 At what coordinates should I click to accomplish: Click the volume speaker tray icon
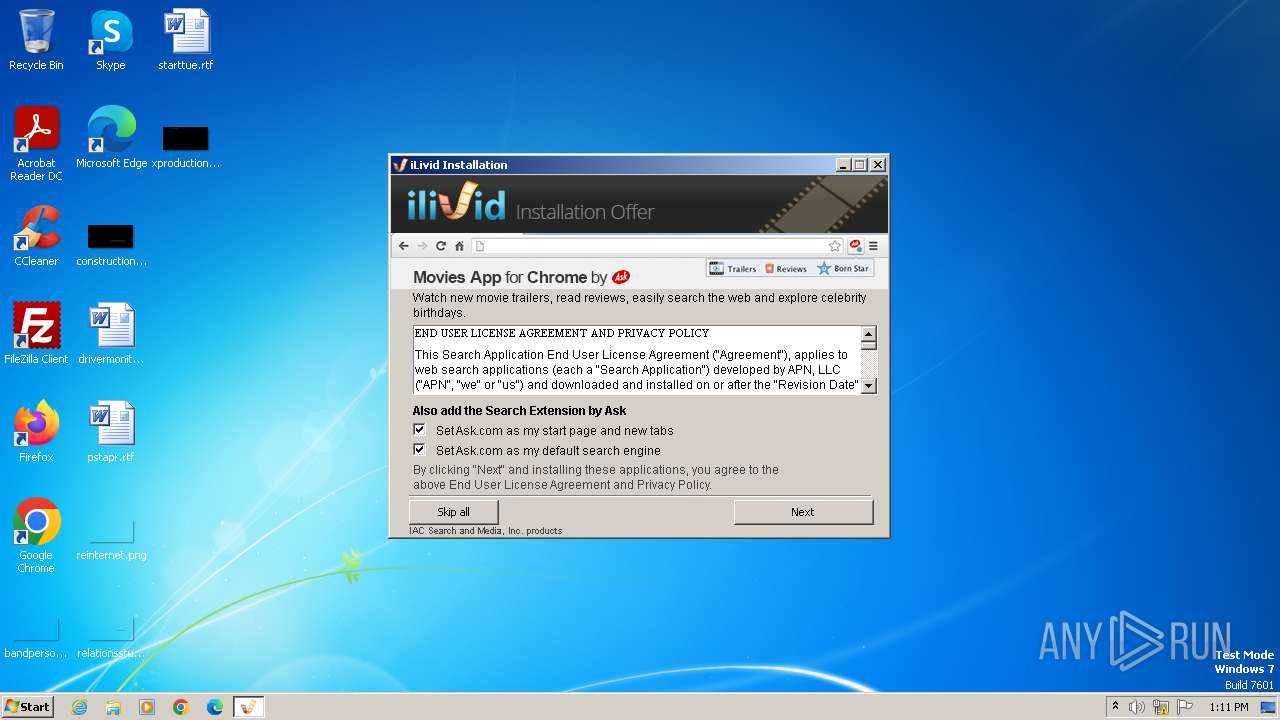pos(1137,707)
